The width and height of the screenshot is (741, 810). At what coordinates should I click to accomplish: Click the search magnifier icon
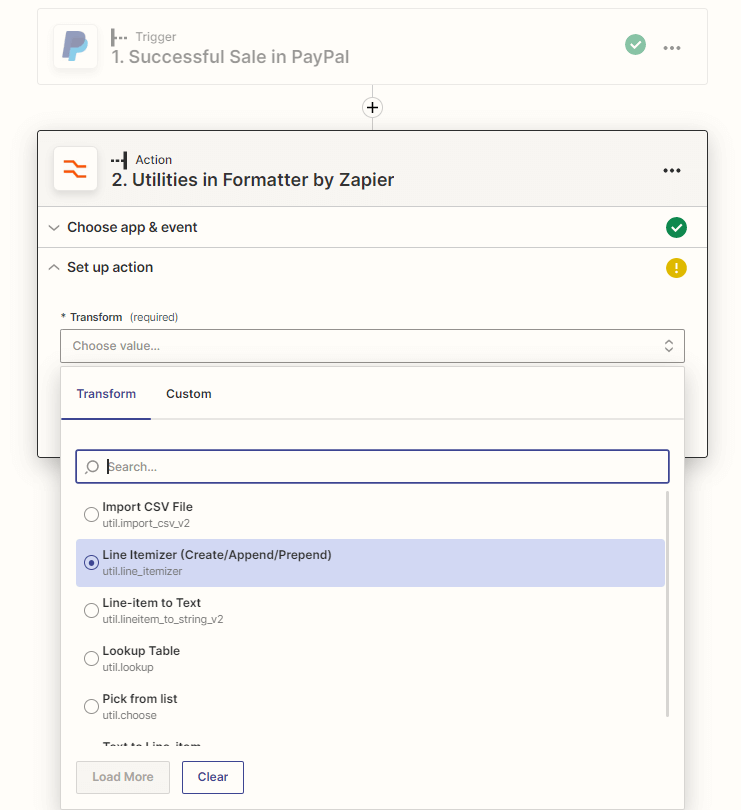click(92, 467)
